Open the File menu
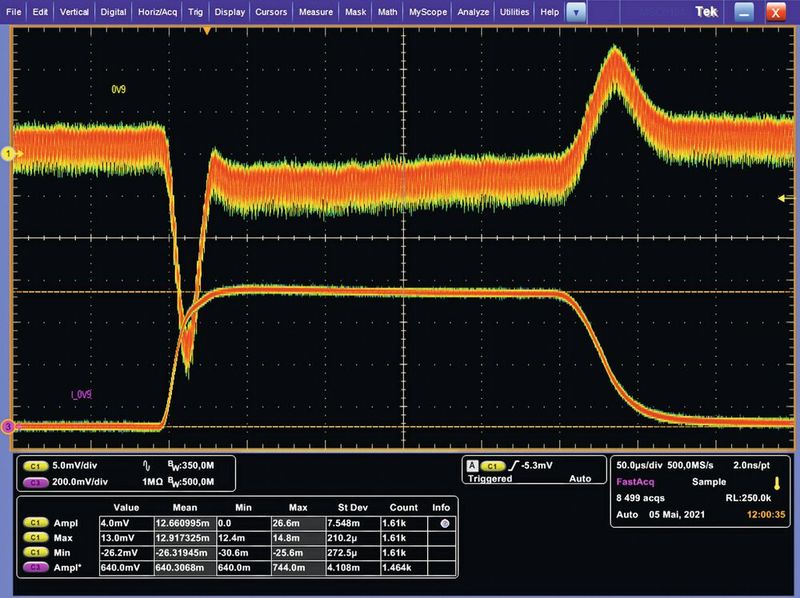 click(x=13, y=12)
